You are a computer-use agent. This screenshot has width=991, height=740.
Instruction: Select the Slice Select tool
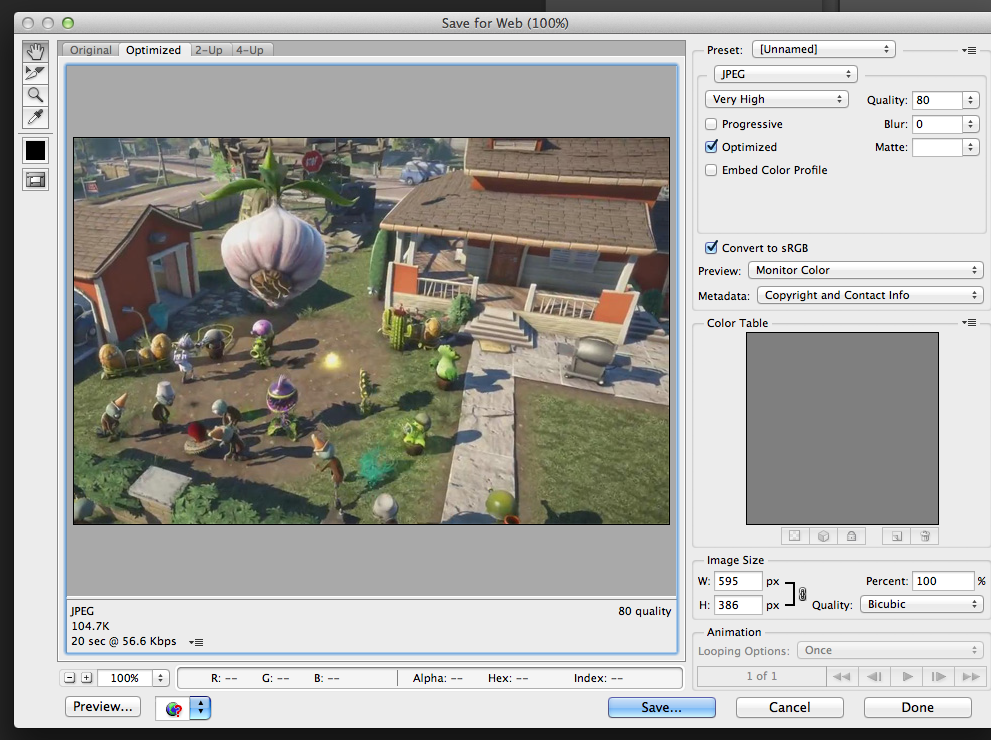point(36,73)
